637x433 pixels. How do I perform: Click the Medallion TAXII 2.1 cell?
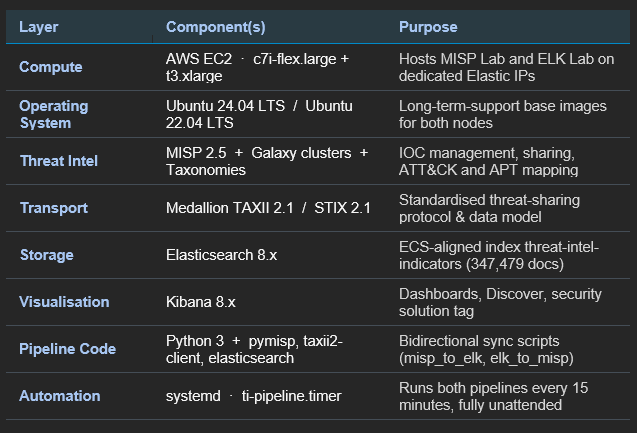click(x=268, y=208)
